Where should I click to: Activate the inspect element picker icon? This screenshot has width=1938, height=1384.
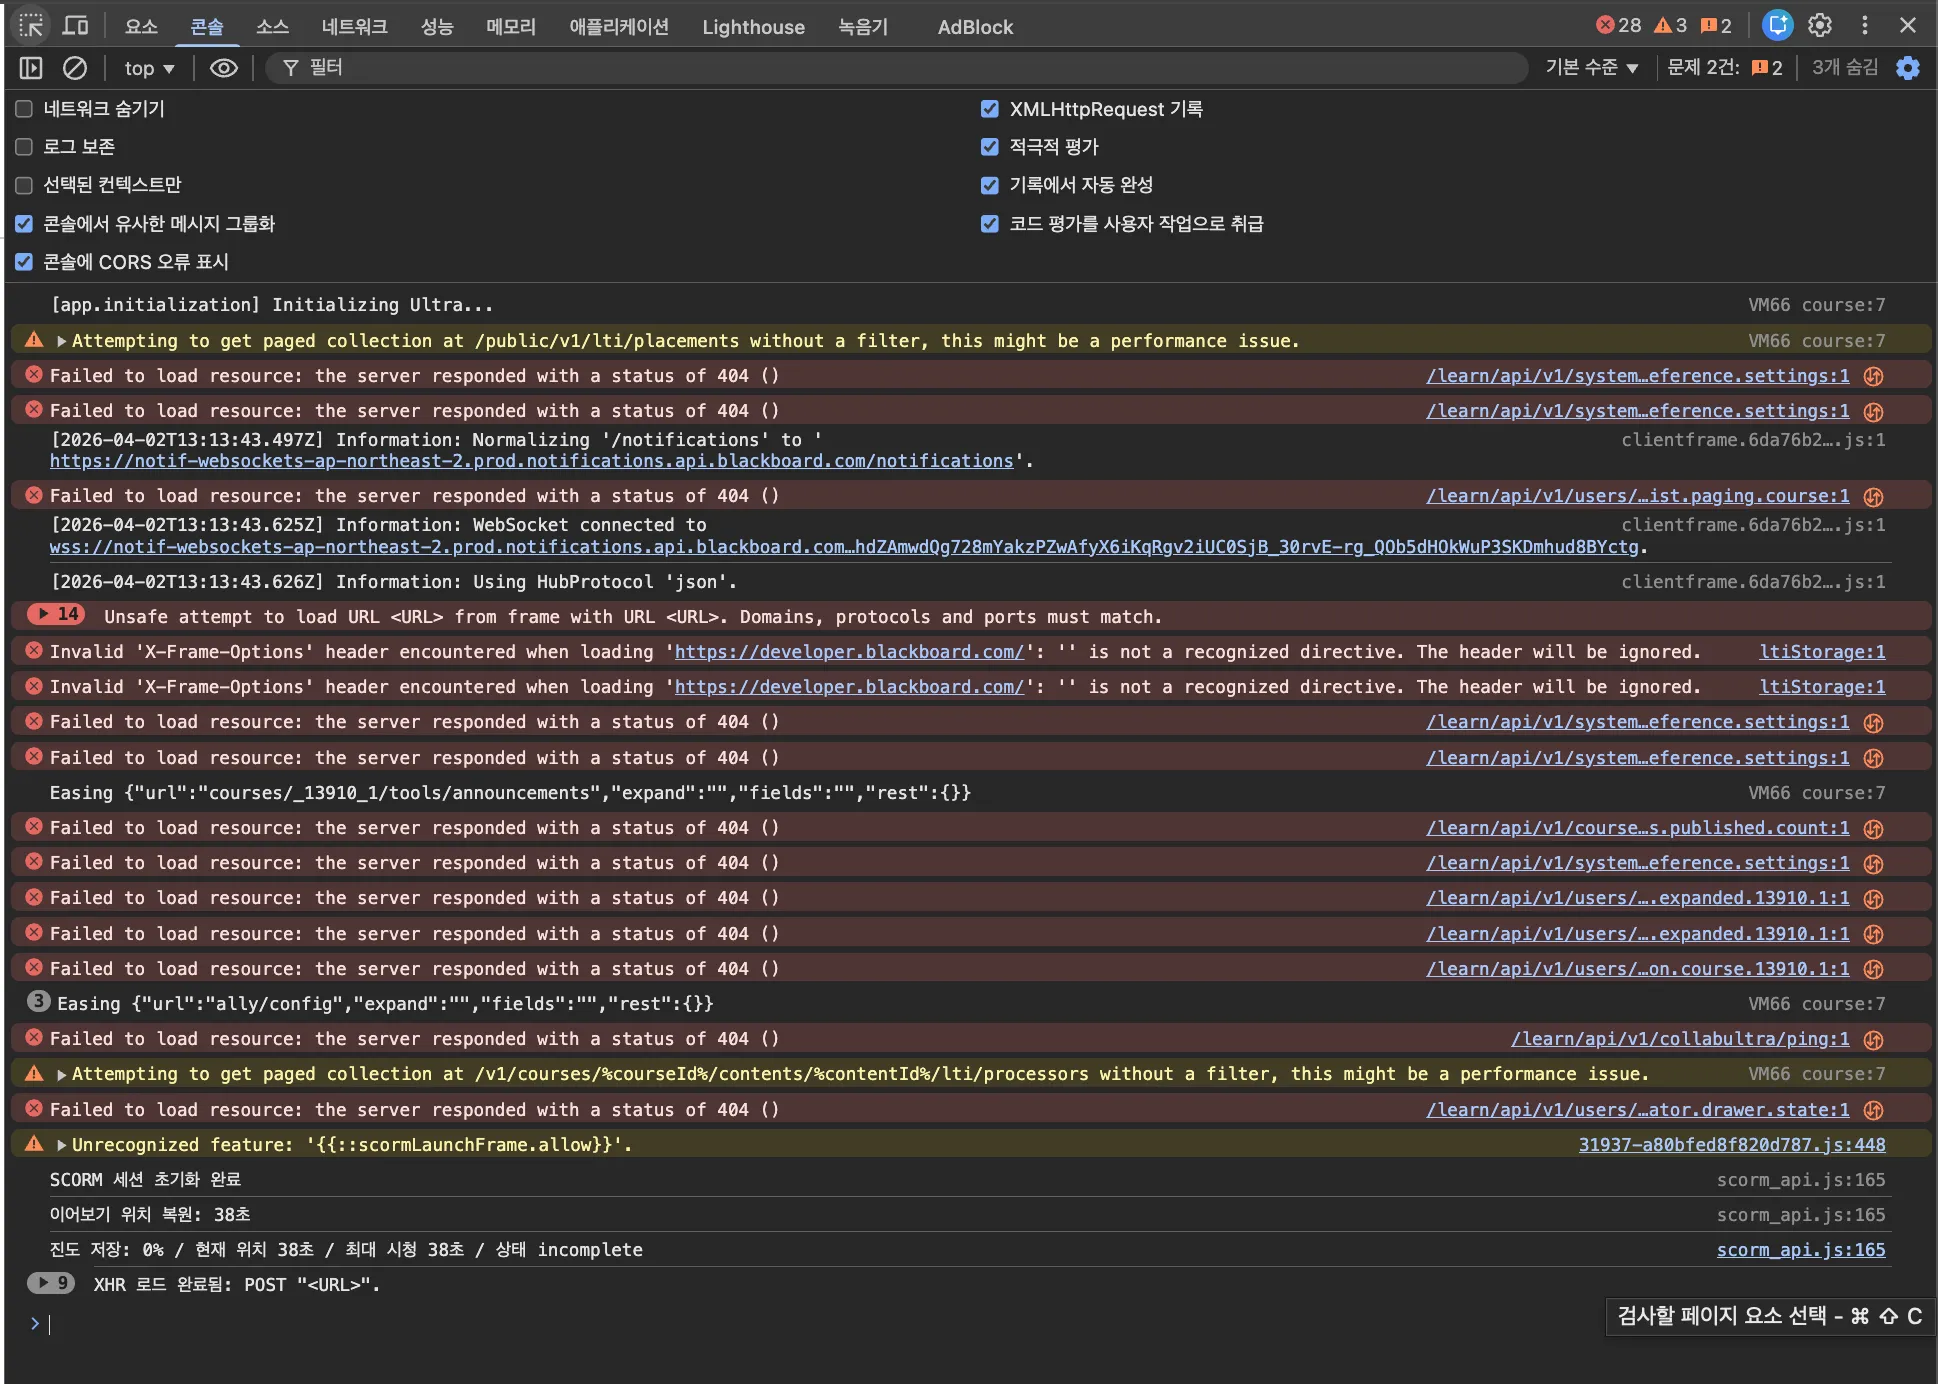click(x=31, y=26)
